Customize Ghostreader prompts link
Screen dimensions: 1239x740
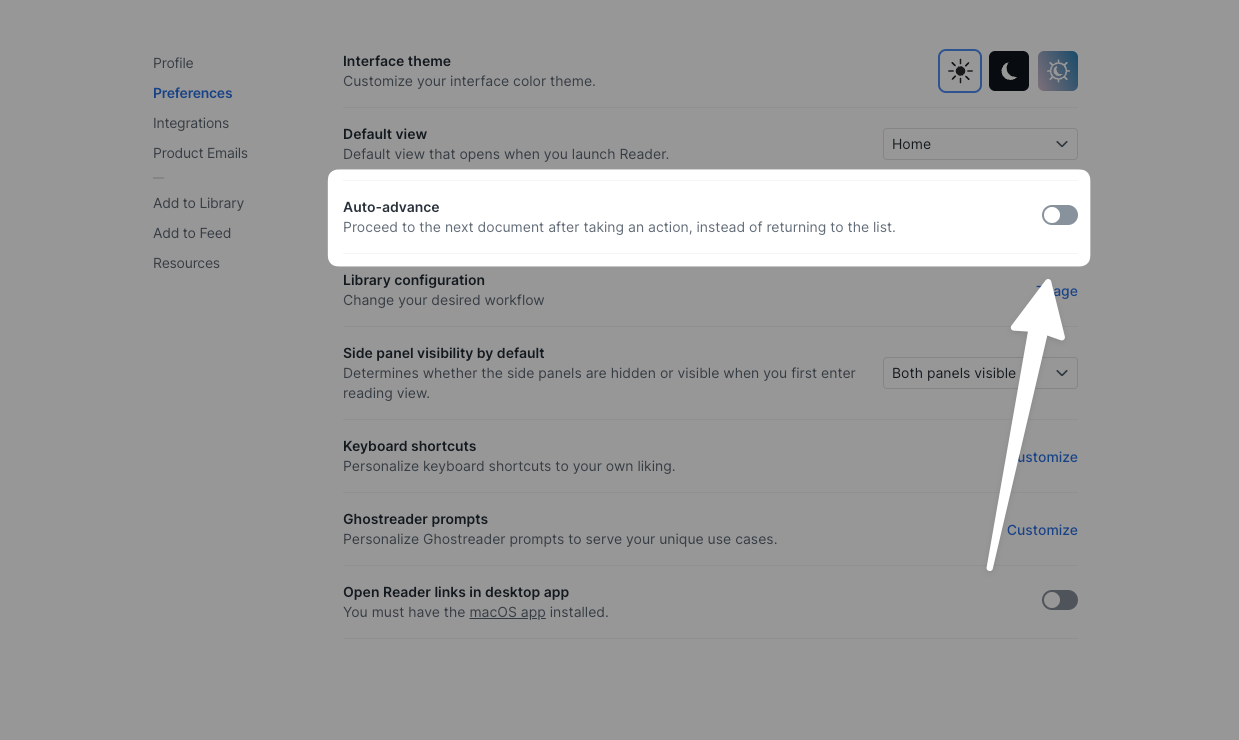point(1042,530)
